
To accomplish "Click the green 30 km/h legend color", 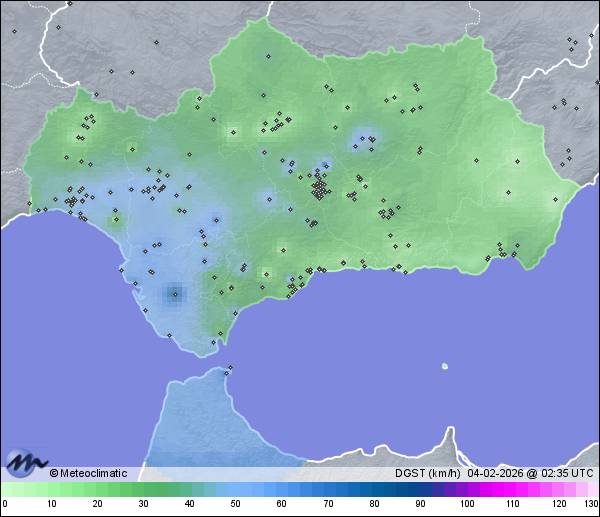I will [143, 489].
